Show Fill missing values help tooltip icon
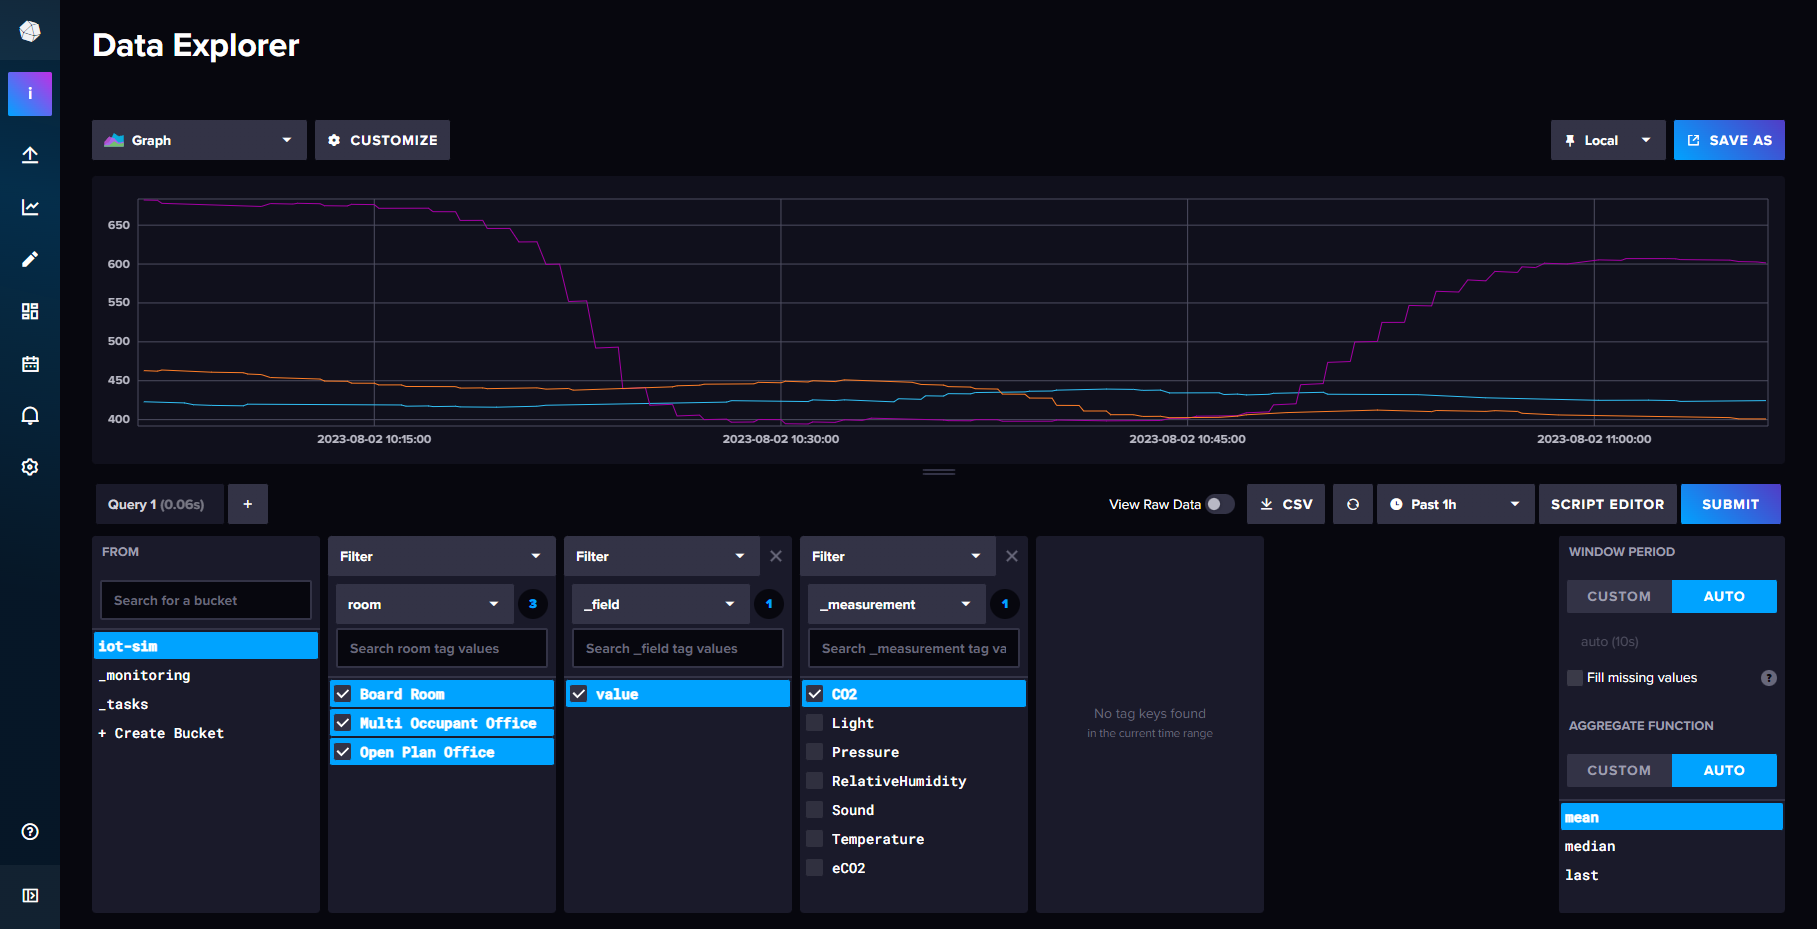Screen dimensions: 1817x929 pos(1769,678)
